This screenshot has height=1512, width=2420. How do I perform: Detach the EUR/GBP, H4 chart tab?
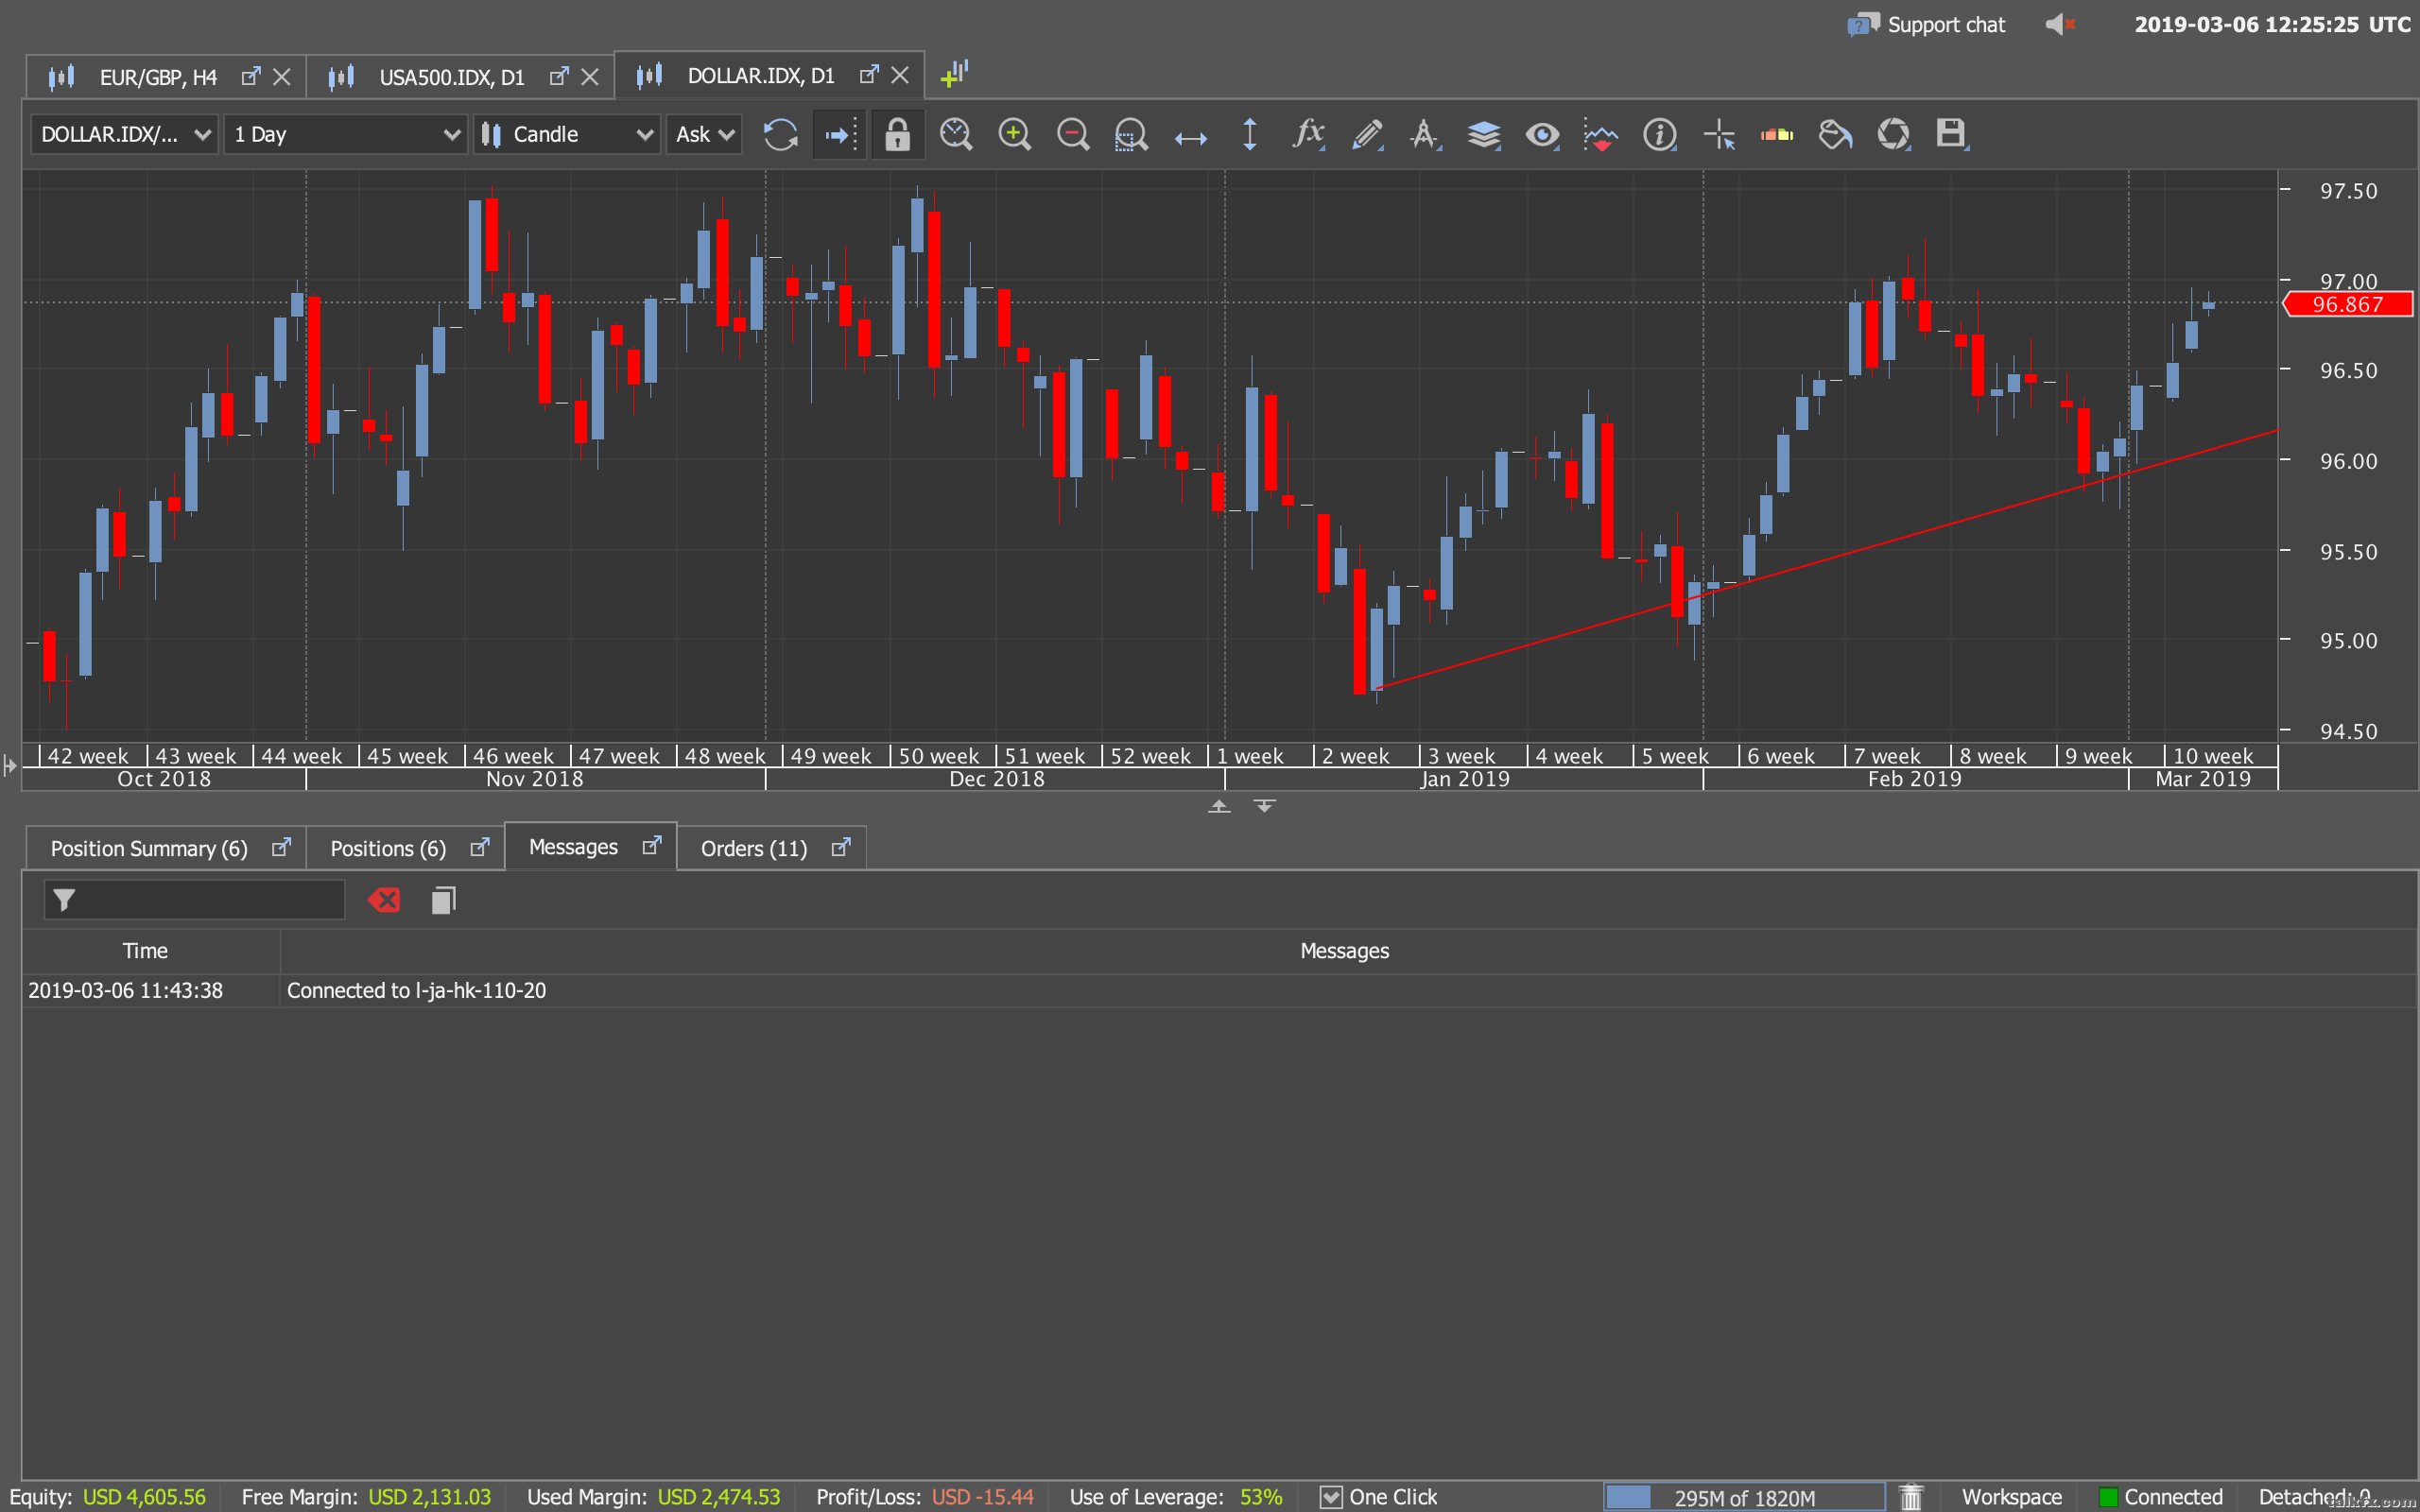(x=251, y=76)
